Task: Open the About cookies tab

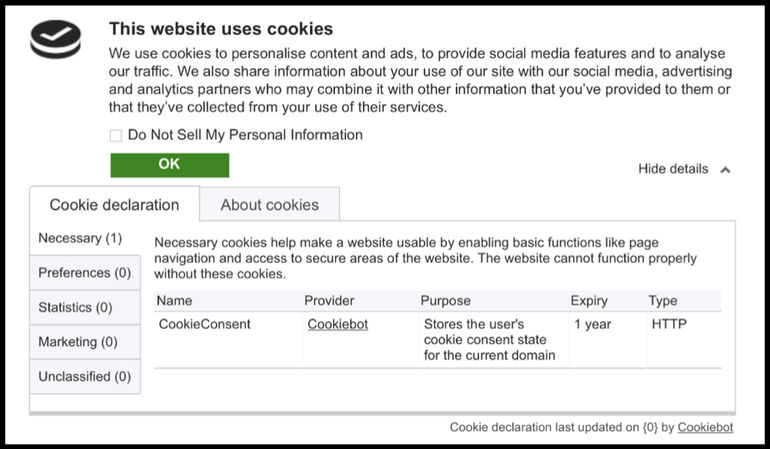Action: click(x=269, y=205)
